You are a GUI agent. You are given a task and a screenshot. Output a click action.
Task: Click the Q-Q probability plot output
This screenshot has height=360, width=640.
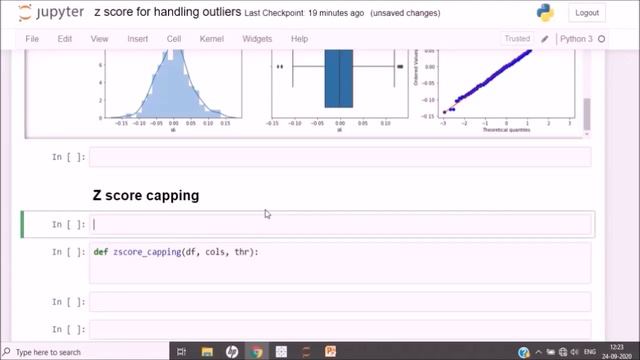pyautogui.click(x=495, y=90)
